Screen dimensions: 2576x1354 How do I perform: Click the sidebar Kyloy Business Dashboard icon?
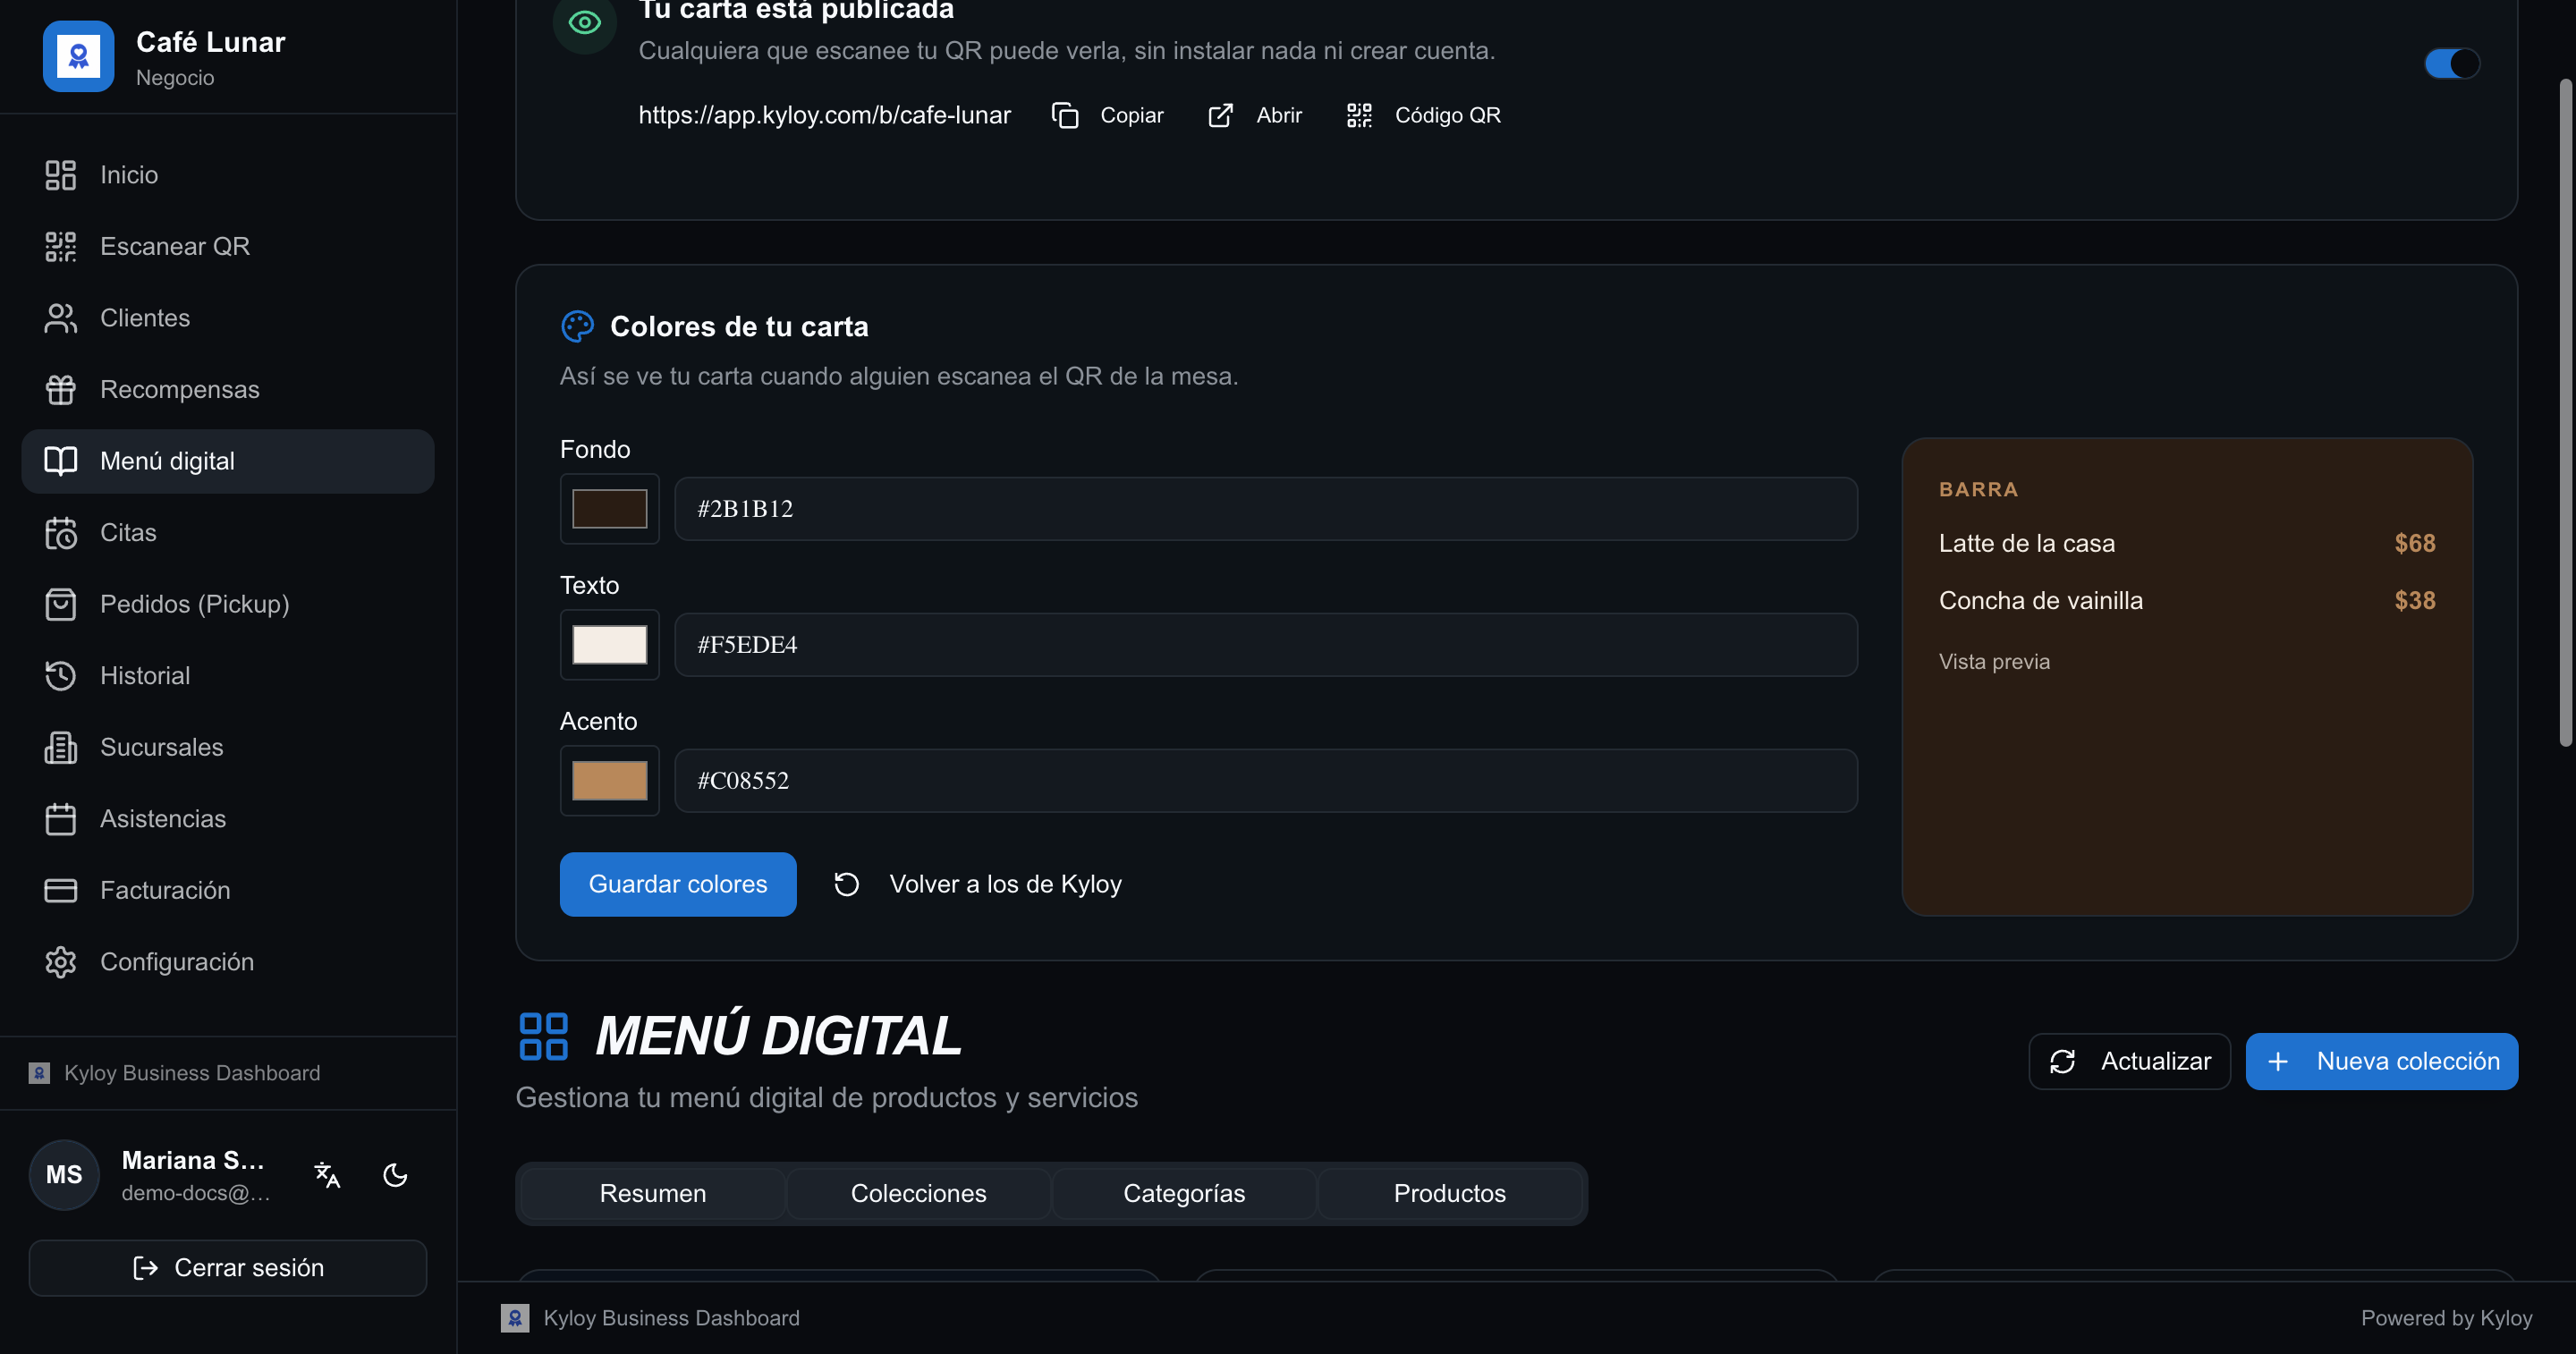coord(39,1073)
